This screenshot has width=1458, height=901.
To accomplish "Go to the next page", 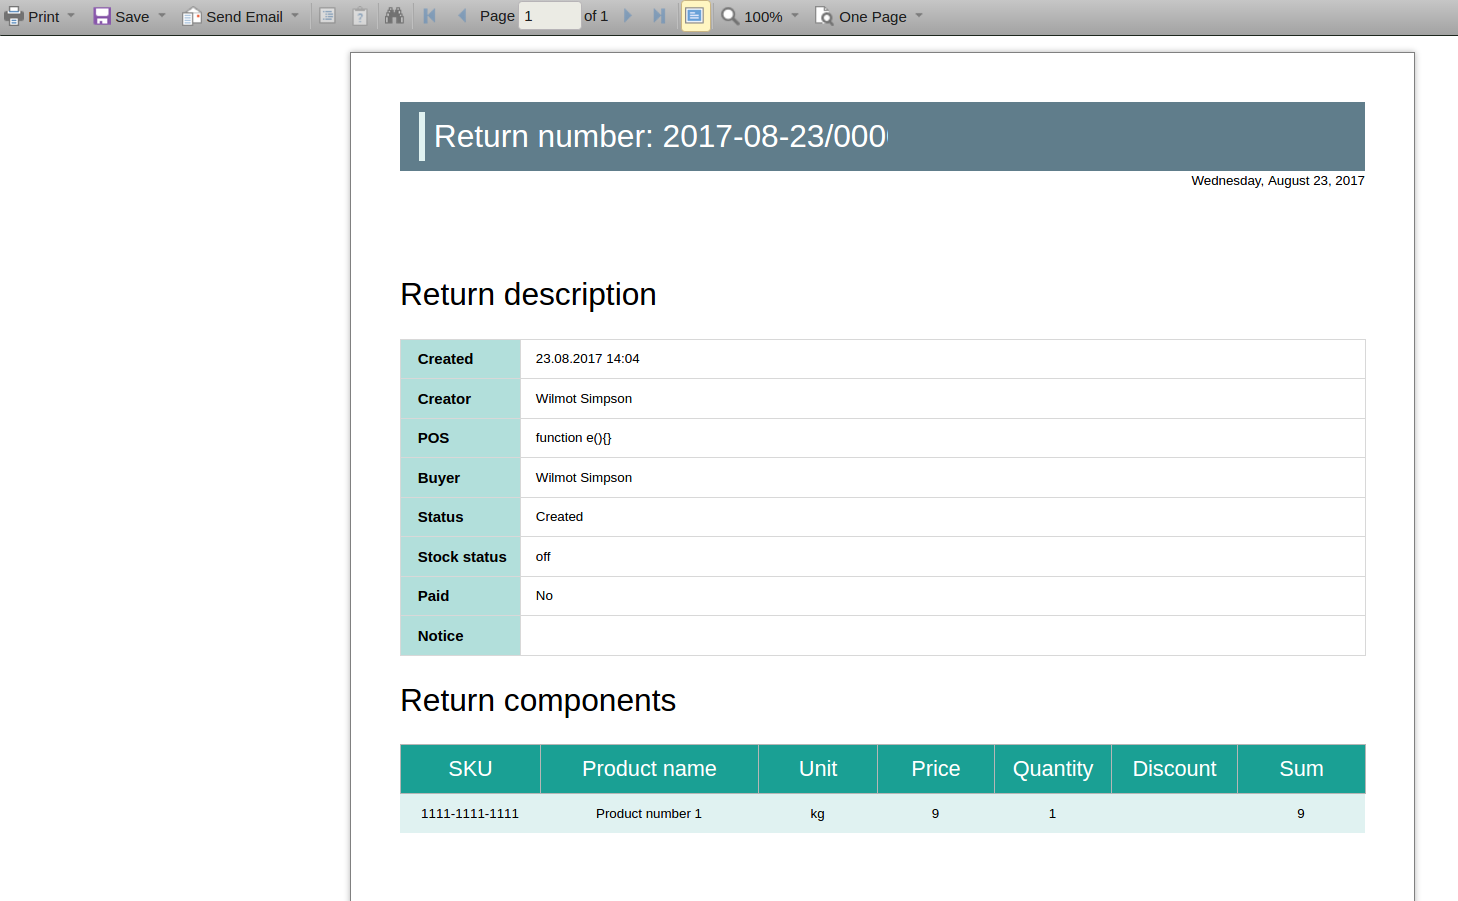I will pos(628,16).
